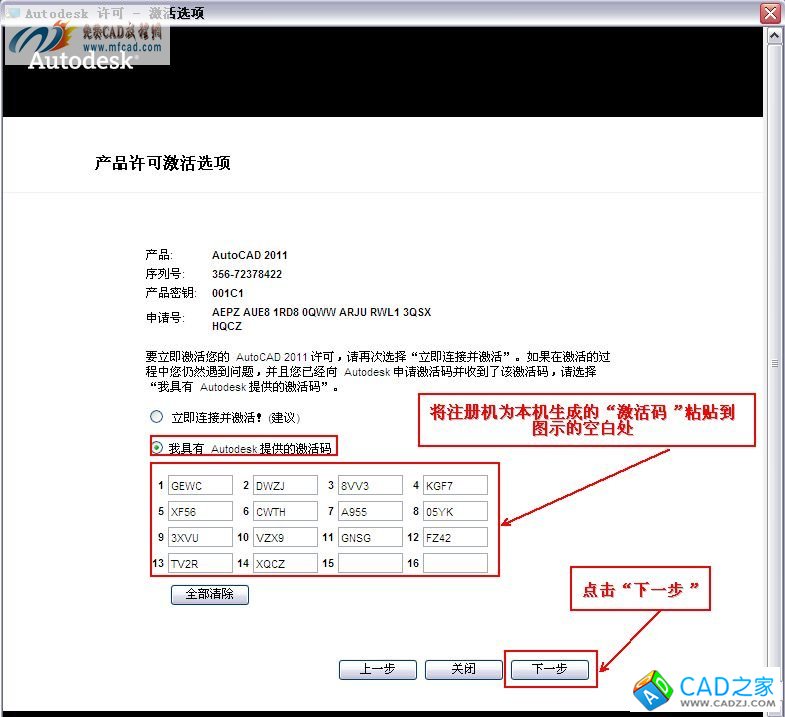
Task: Click activation code field 1 containing GEWC
Action: [200, 486]
